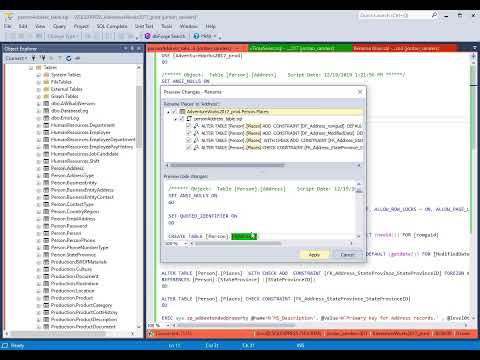Click the Apply button
Image resolution: width=480 pixels, height=360 pixels.
(x=314, y=255)
